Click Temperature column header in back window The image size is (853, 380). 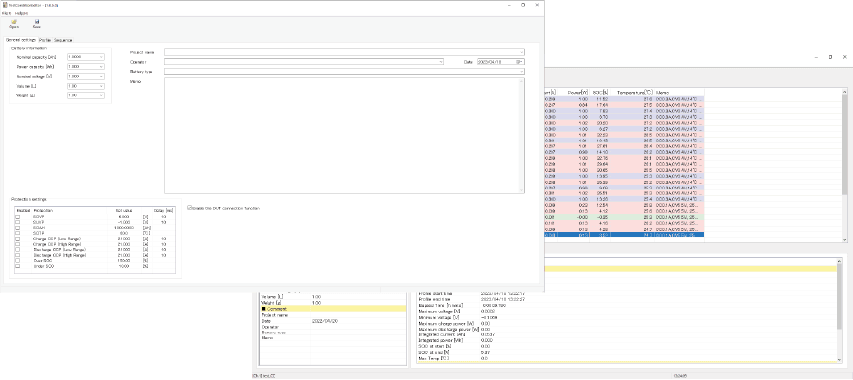click(x=634, y=92)
